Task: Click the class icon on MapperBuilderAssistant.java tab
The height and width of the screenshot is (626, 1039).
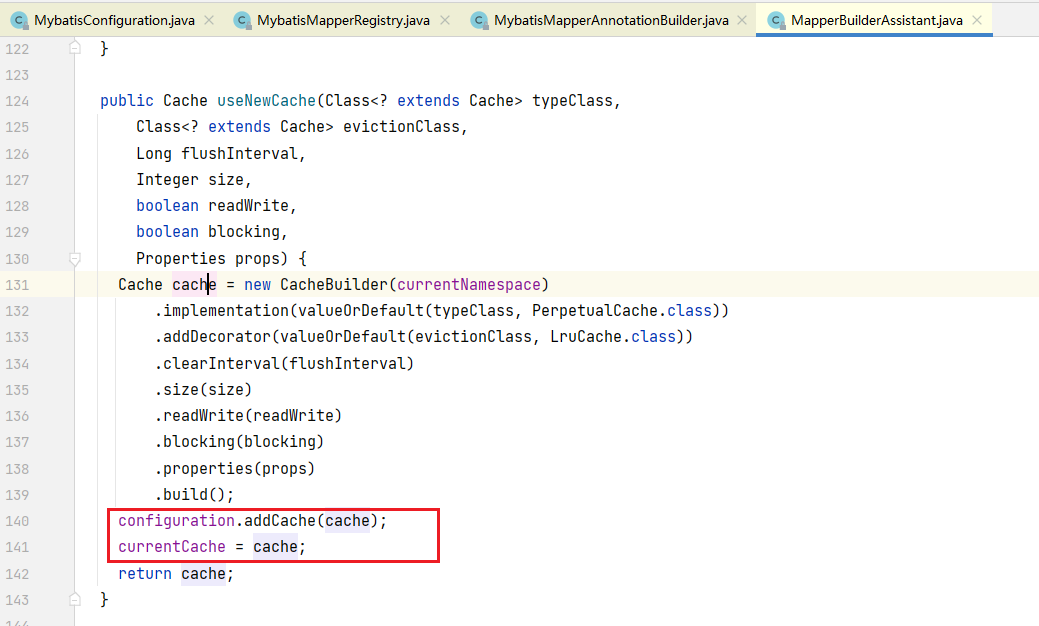Action: click(x=775, y=20)
